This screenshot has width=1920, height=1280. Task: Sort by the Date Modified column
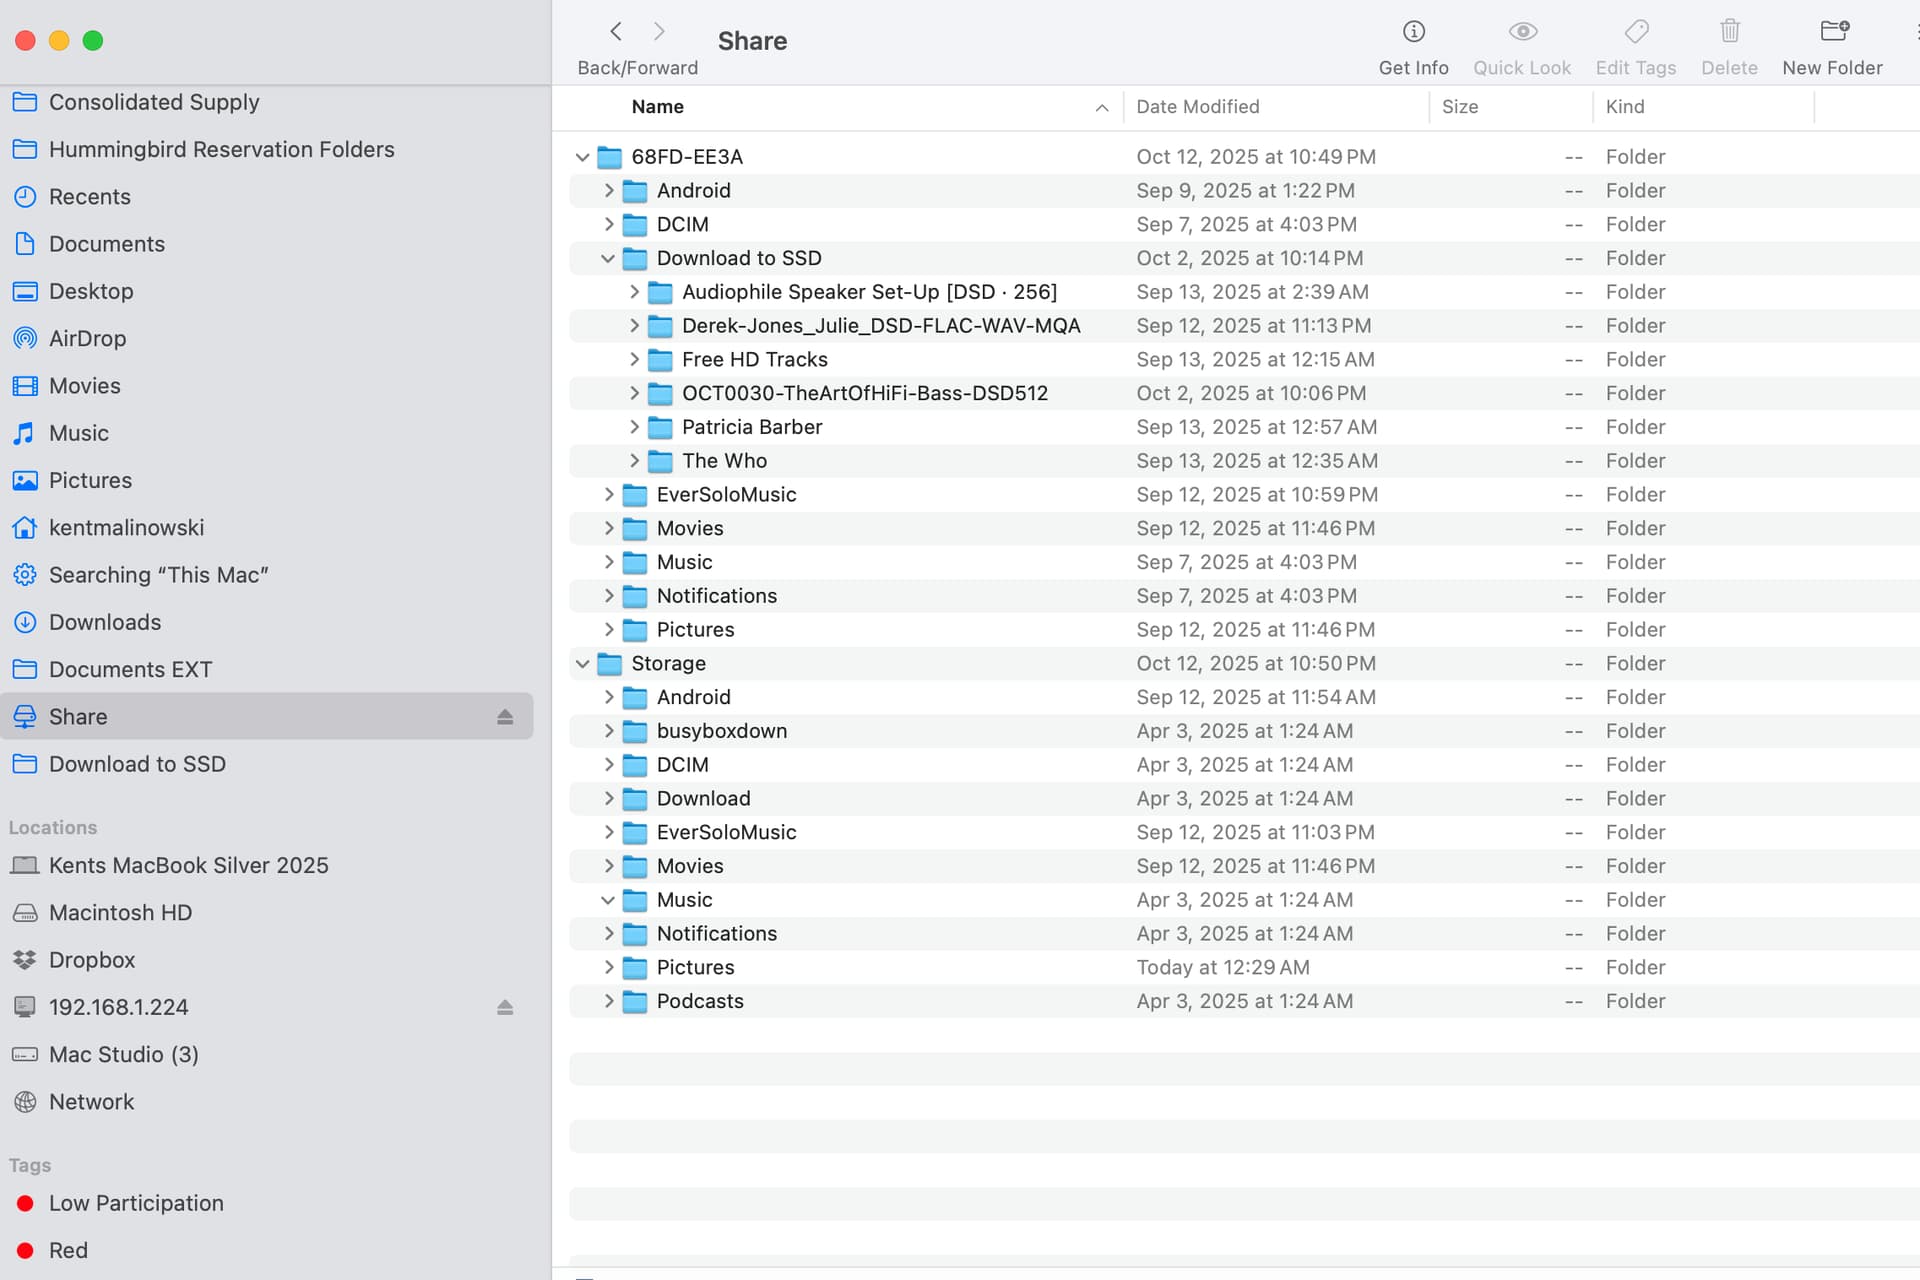point(1197,107)
